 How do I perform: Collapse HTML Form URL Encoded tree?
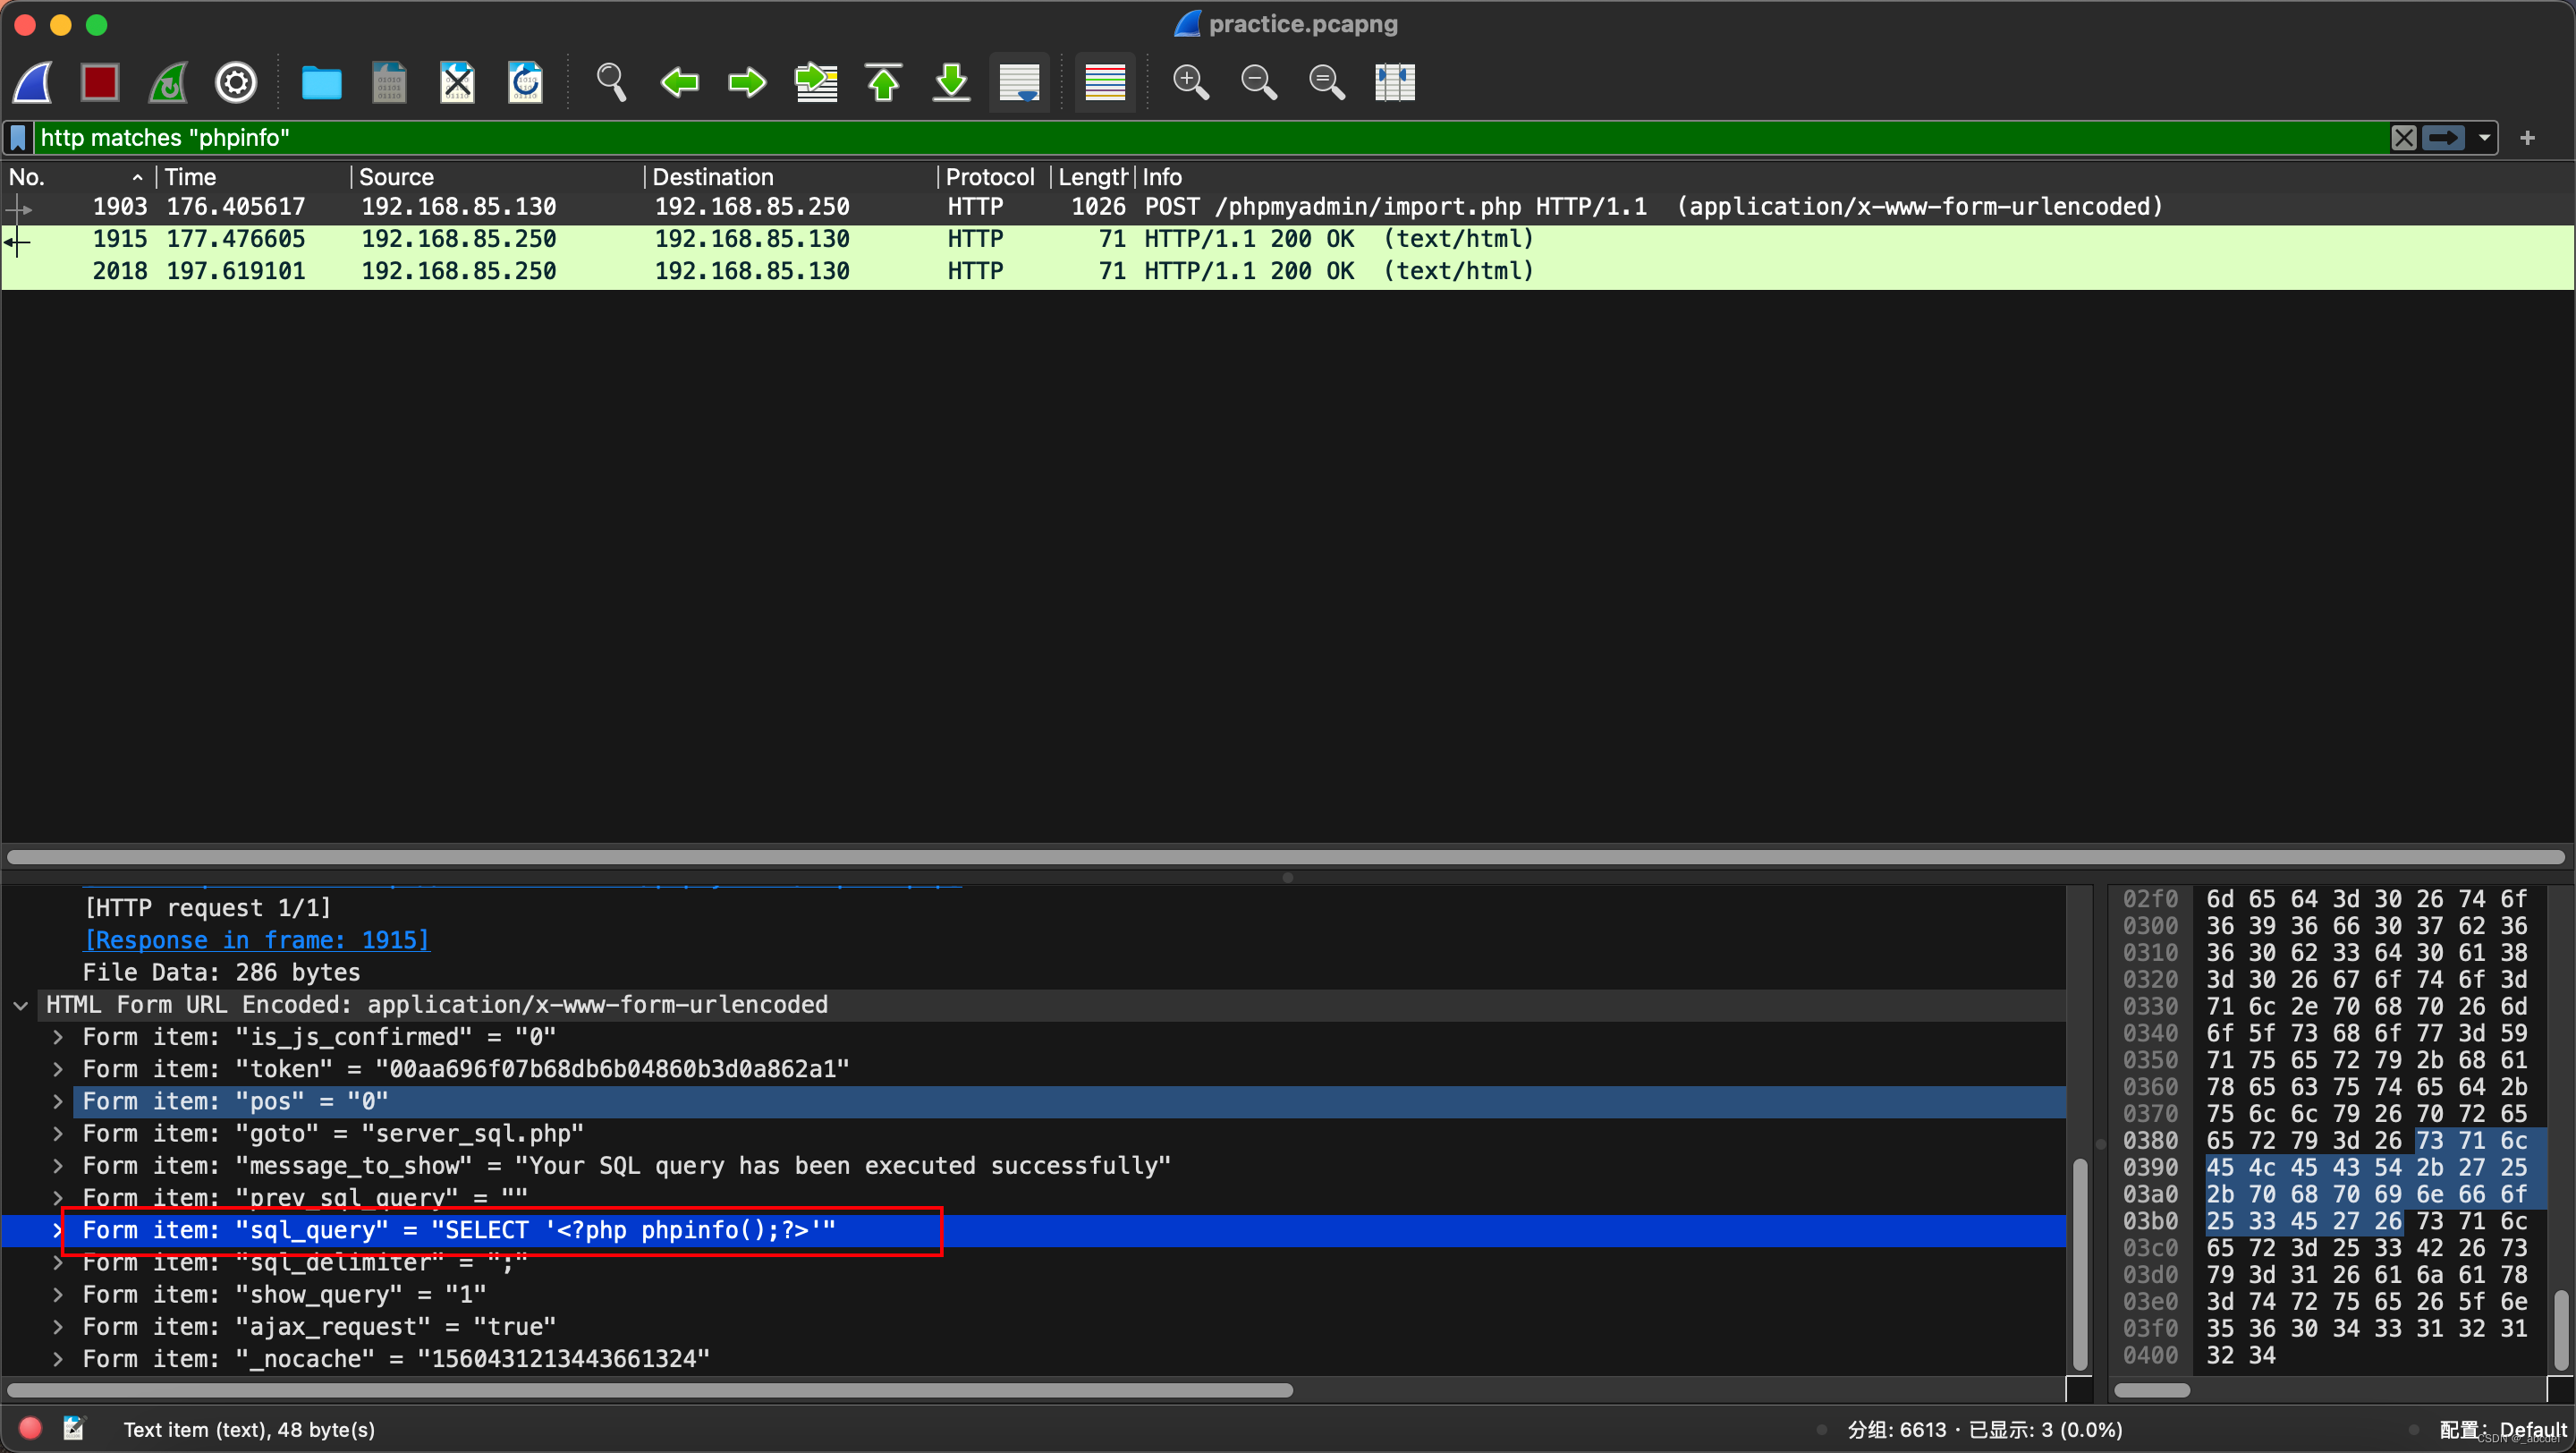(x=21, y=1005)
